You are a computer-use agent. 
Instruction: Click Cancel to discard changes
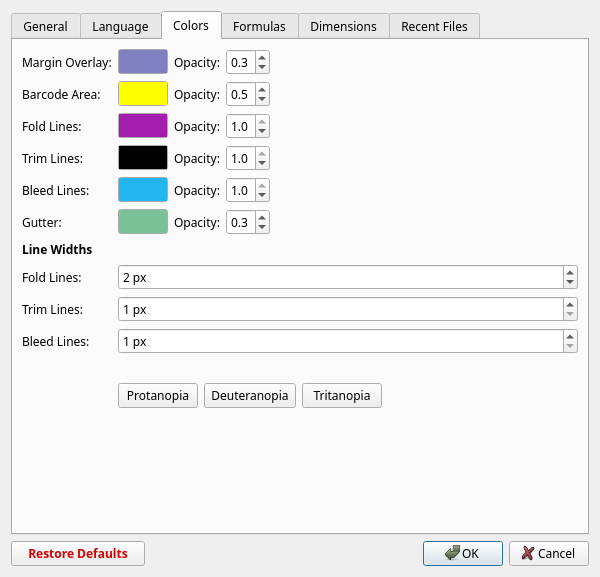click(x=548, y=553)
